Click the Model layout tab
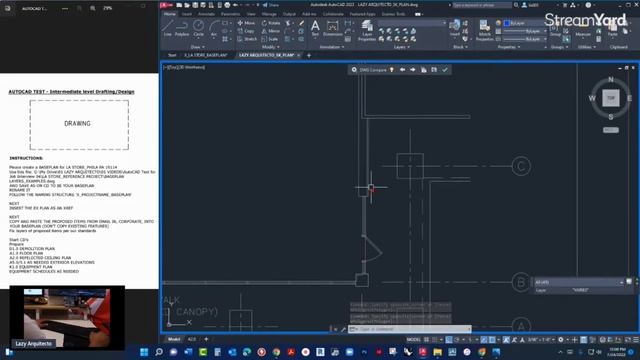This screenshot has width=640, height=360. coord(174,339)
